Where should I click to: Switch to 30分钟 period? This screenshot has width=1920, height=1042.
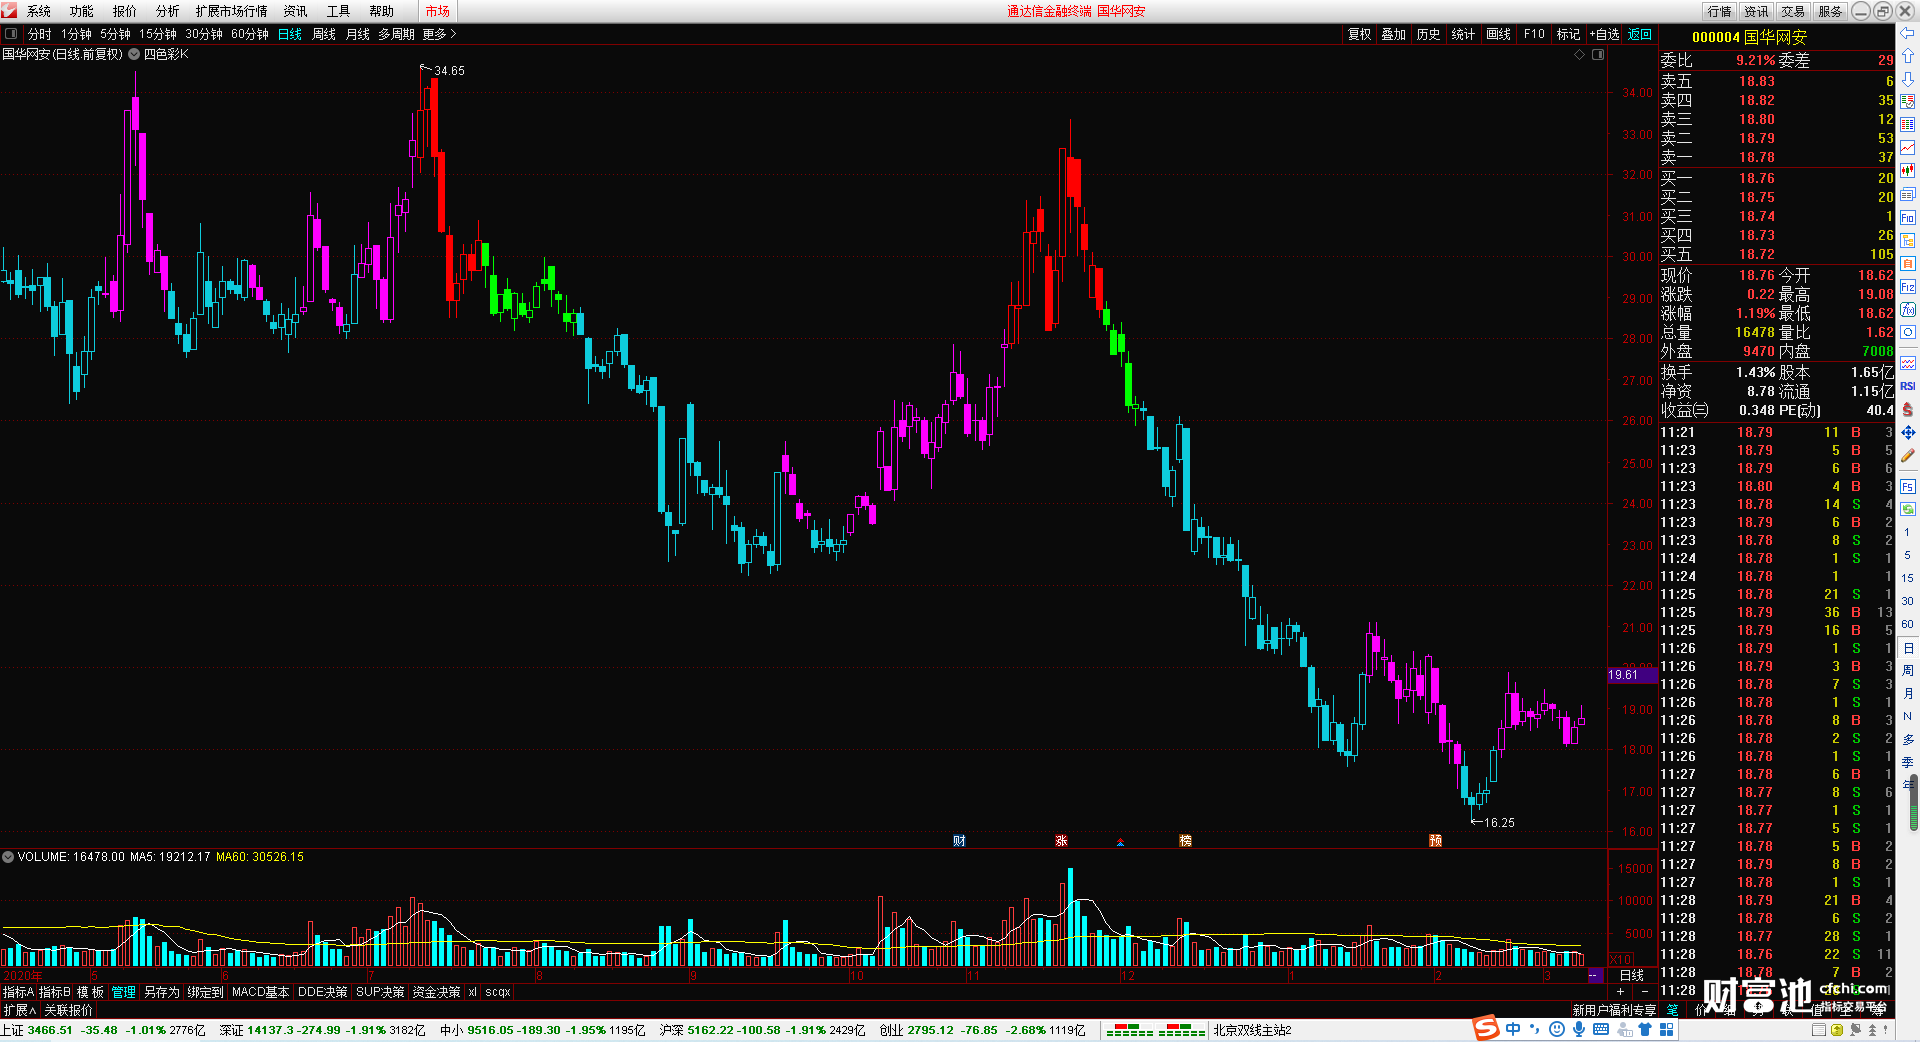tap(204, 34)
